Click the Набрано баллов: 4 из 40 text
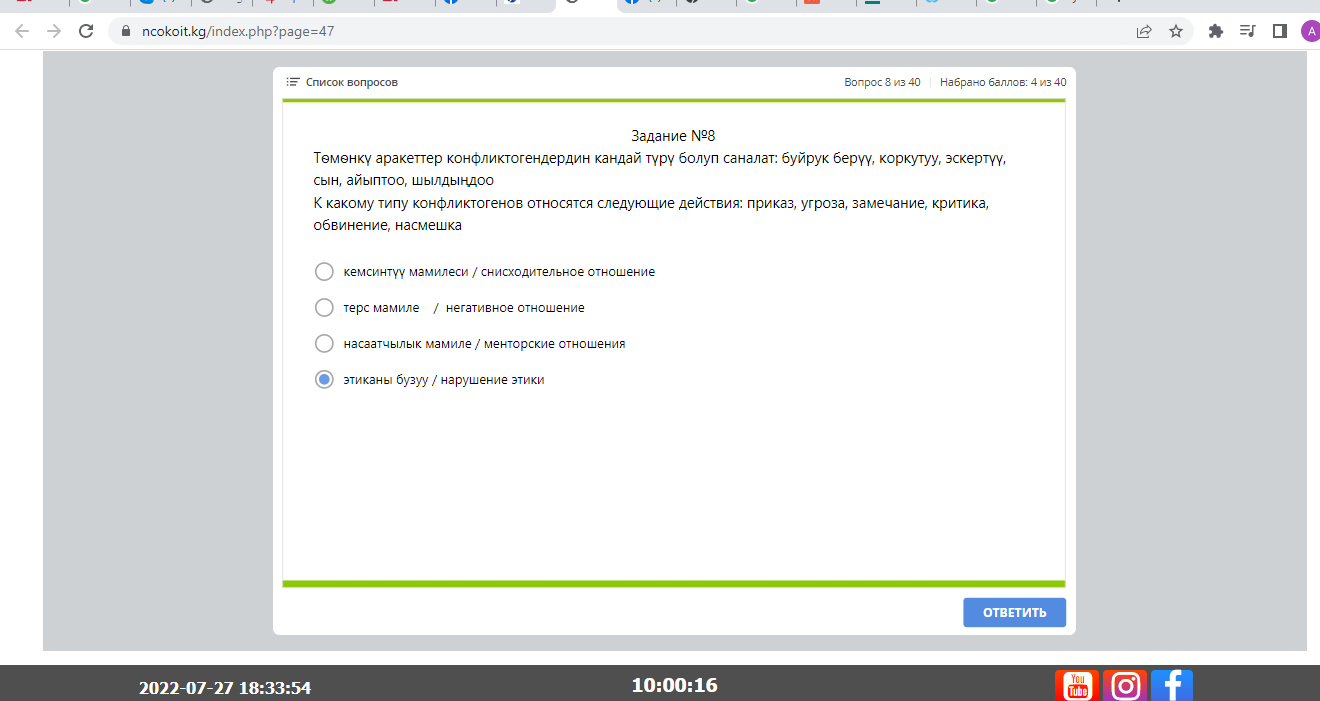1320x701 pixels. (x=1003, y=82)
